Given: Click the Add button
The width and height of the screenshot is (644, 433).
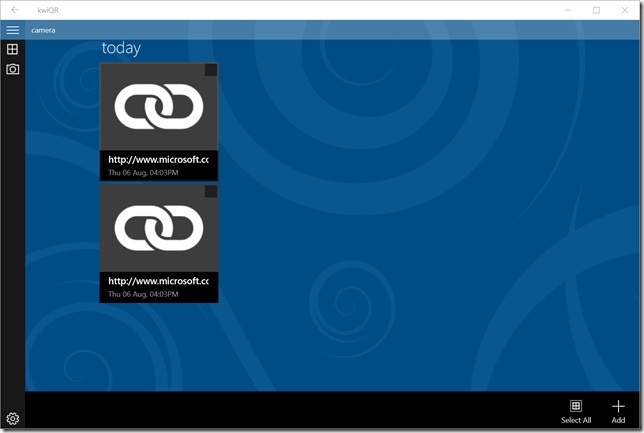Looking at the screenshot, I should pos(618,412).
